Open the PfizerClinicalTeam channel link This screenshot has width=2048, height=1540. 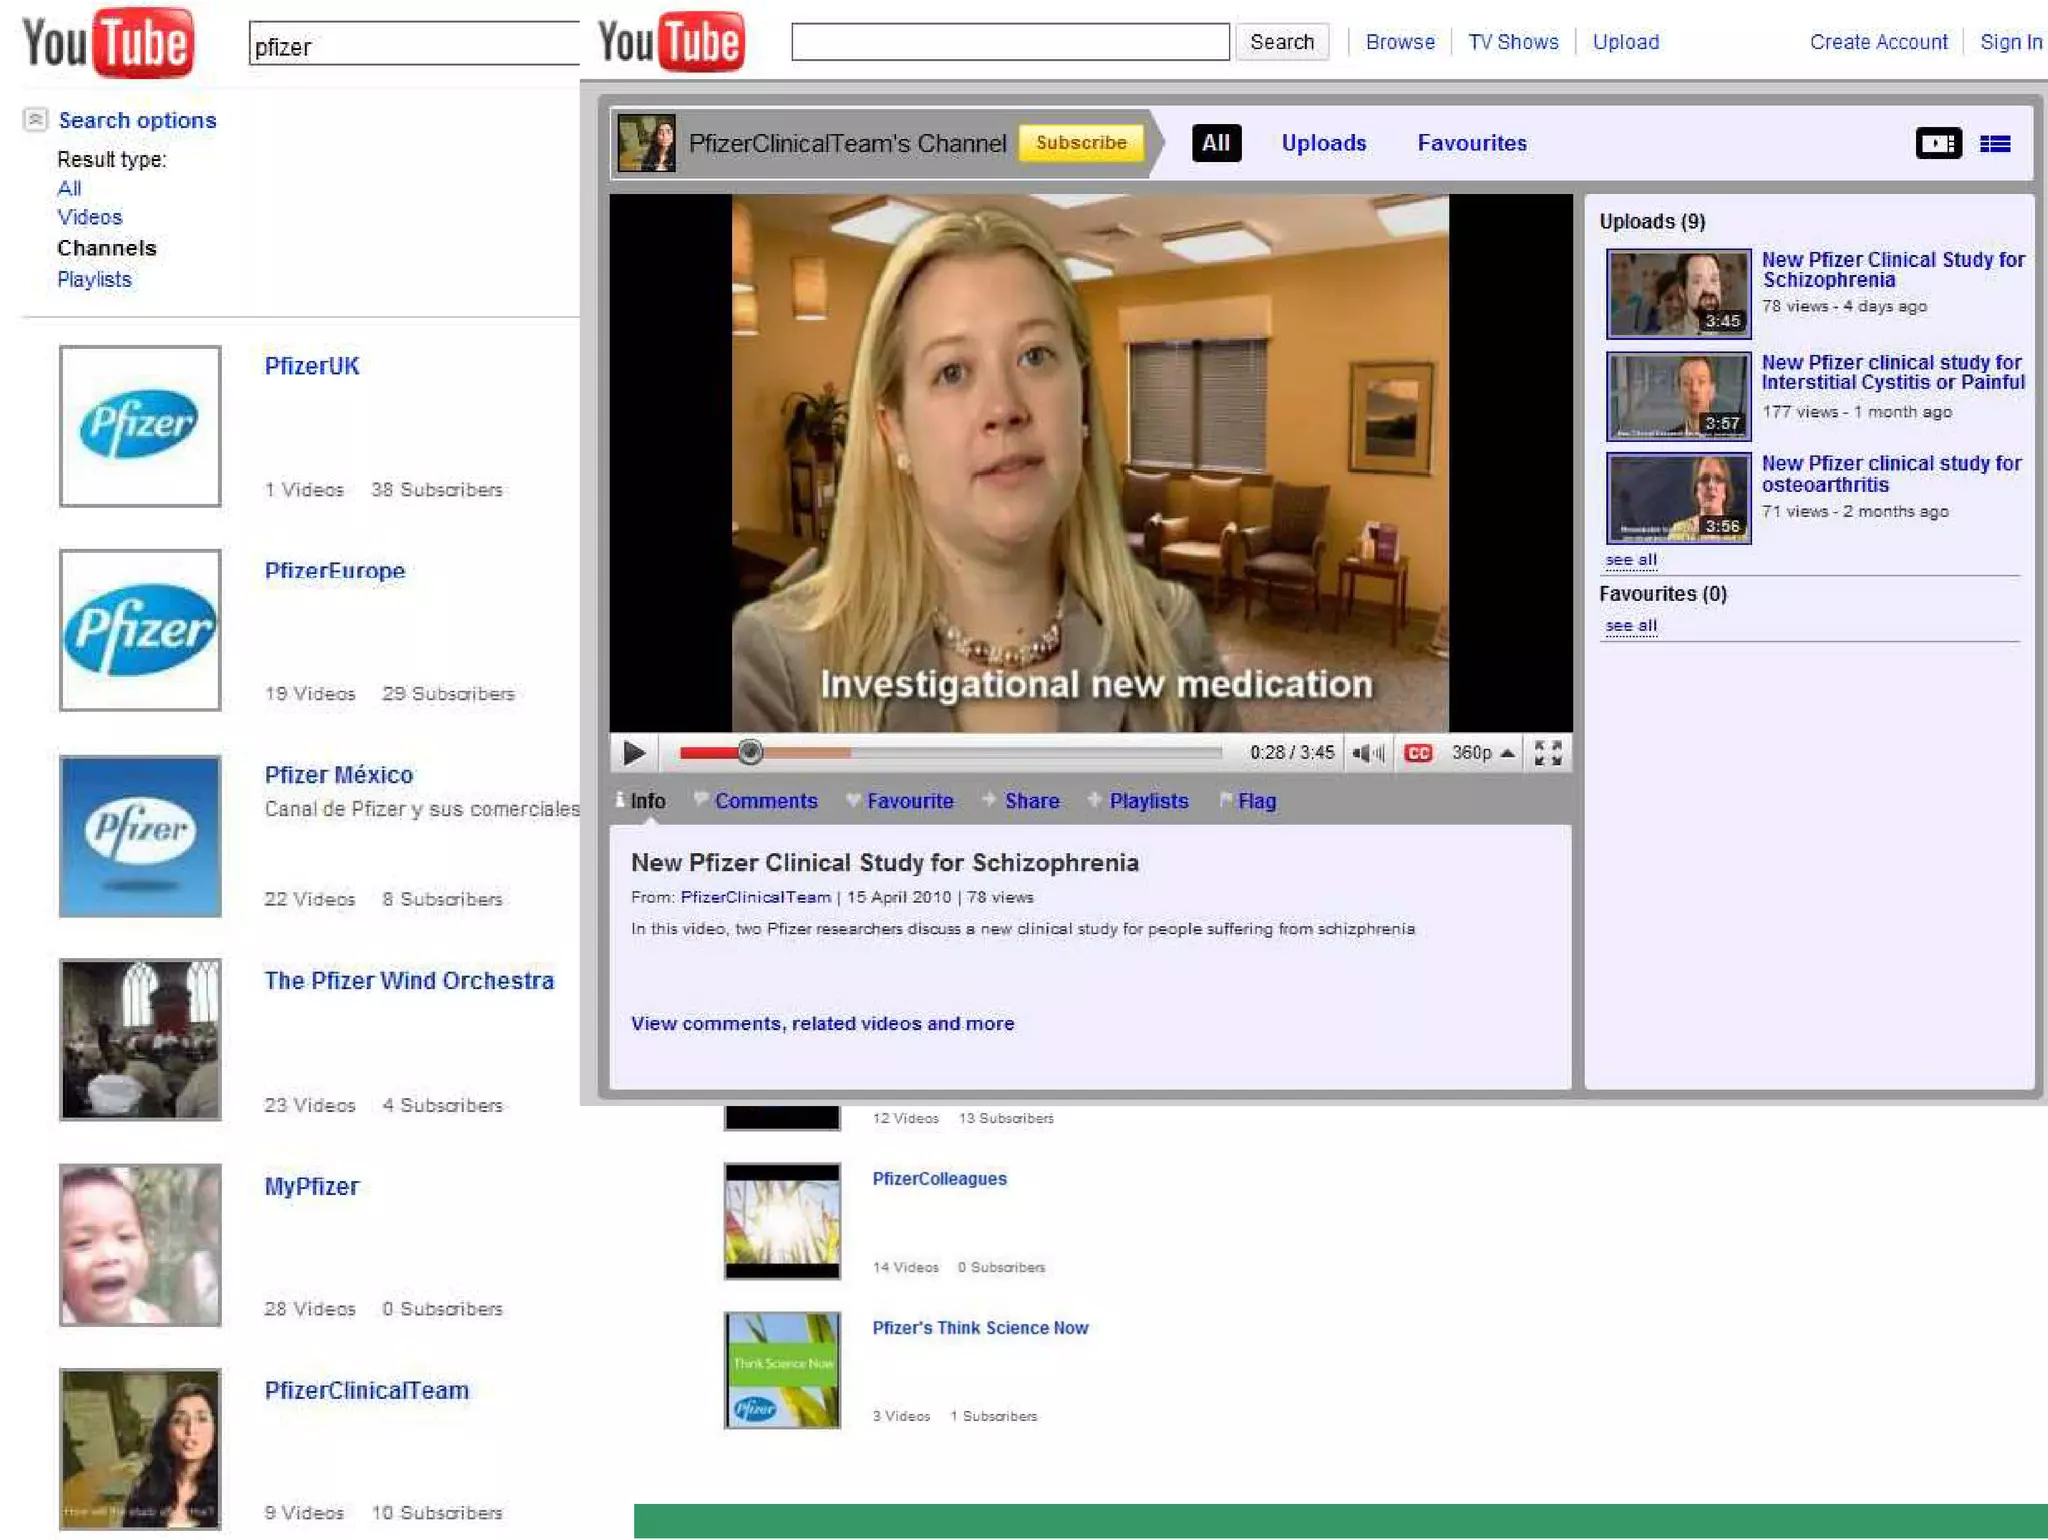click(366, 1391)
